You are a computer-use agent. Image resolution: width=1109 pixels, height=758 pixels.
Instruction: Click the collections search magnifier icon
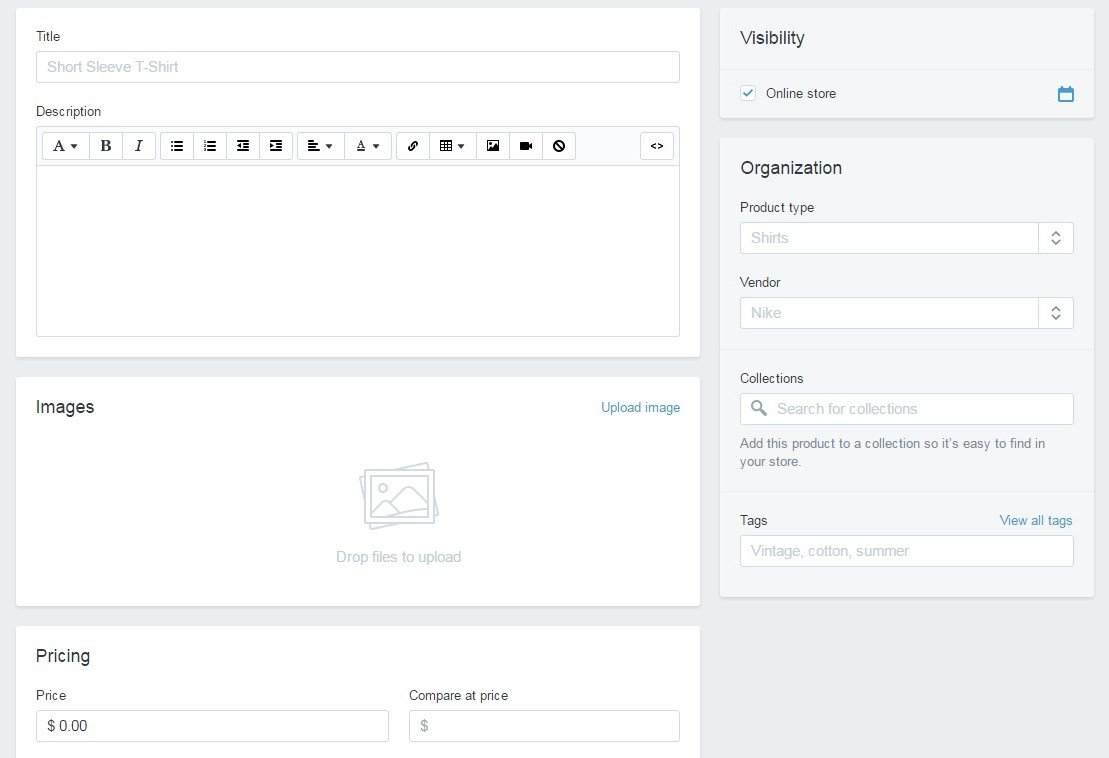[x=759, y=409]
